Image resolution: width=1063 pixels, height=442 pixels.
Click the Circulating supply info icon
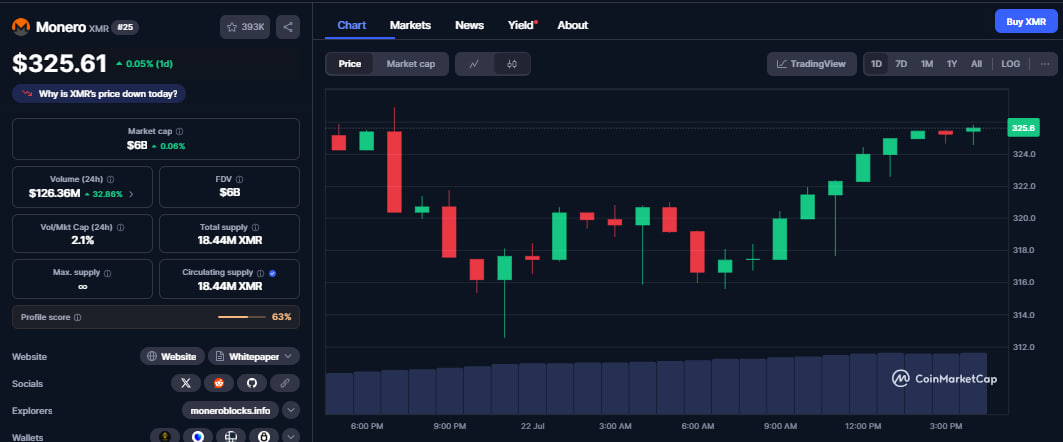point(260,273)
